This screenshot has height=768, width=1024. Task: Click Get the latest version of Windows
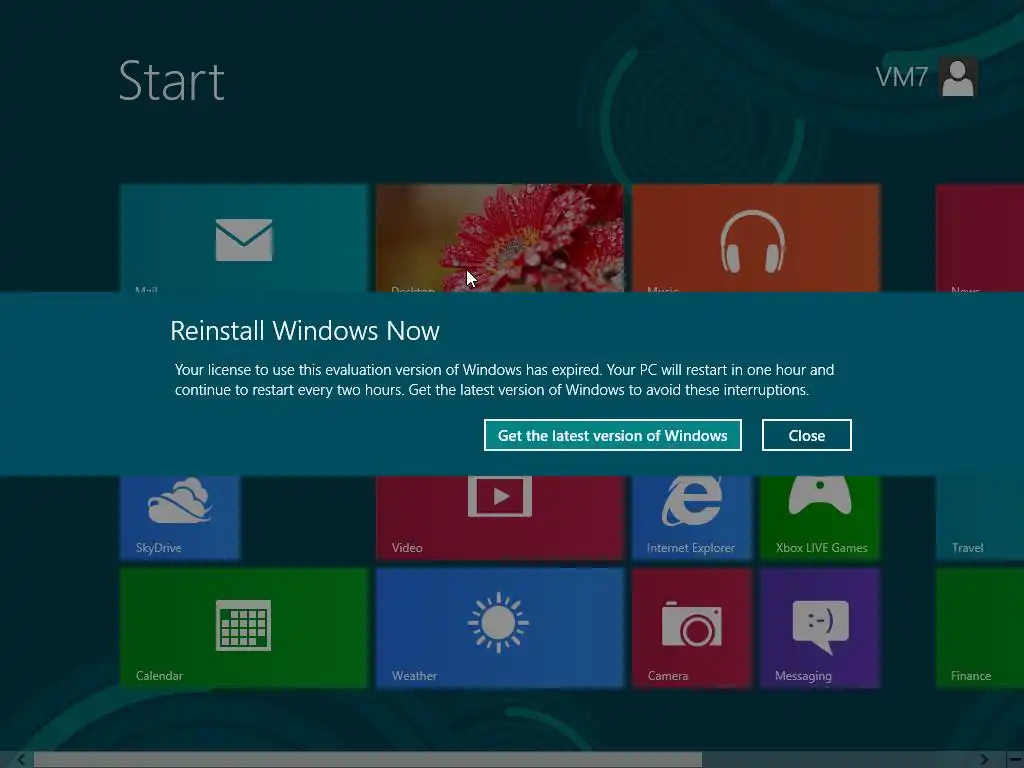[613, 435]
